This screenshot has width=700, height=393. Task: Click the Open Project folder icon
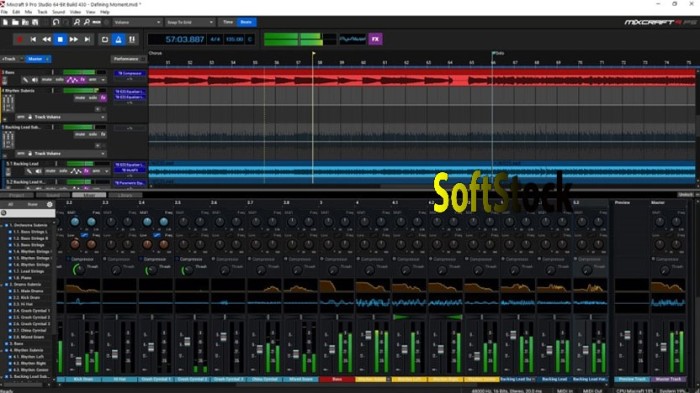(15, 22)
